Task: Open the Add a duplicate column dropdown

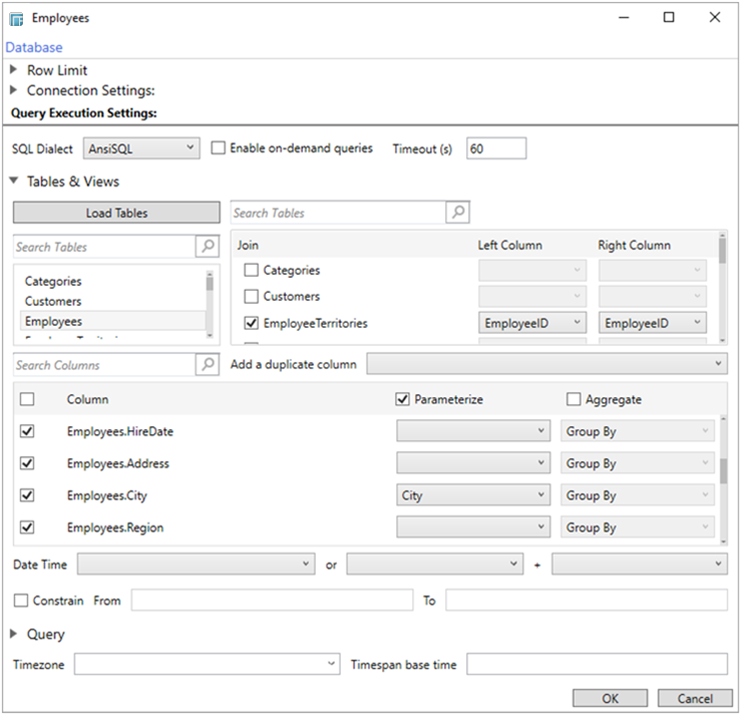Action: (546, 364)
